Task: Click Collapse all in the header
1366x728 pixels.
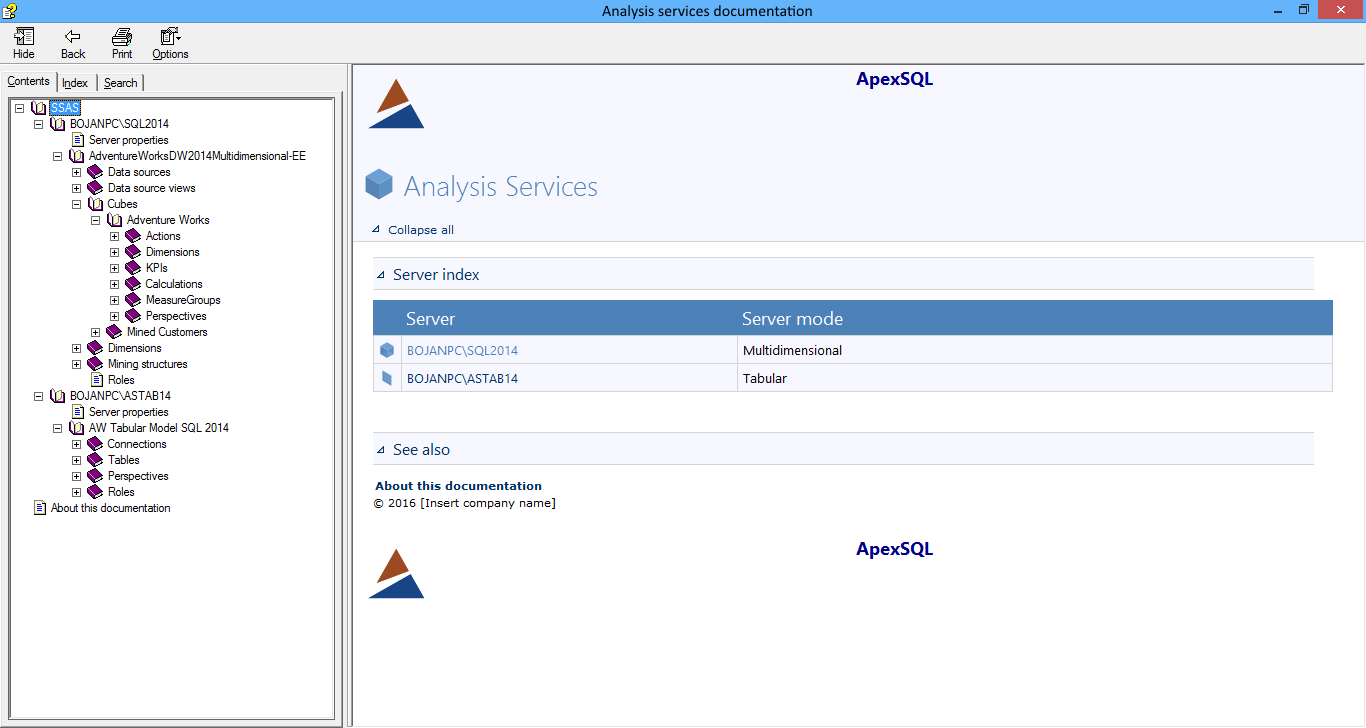Action: (420, 230)
